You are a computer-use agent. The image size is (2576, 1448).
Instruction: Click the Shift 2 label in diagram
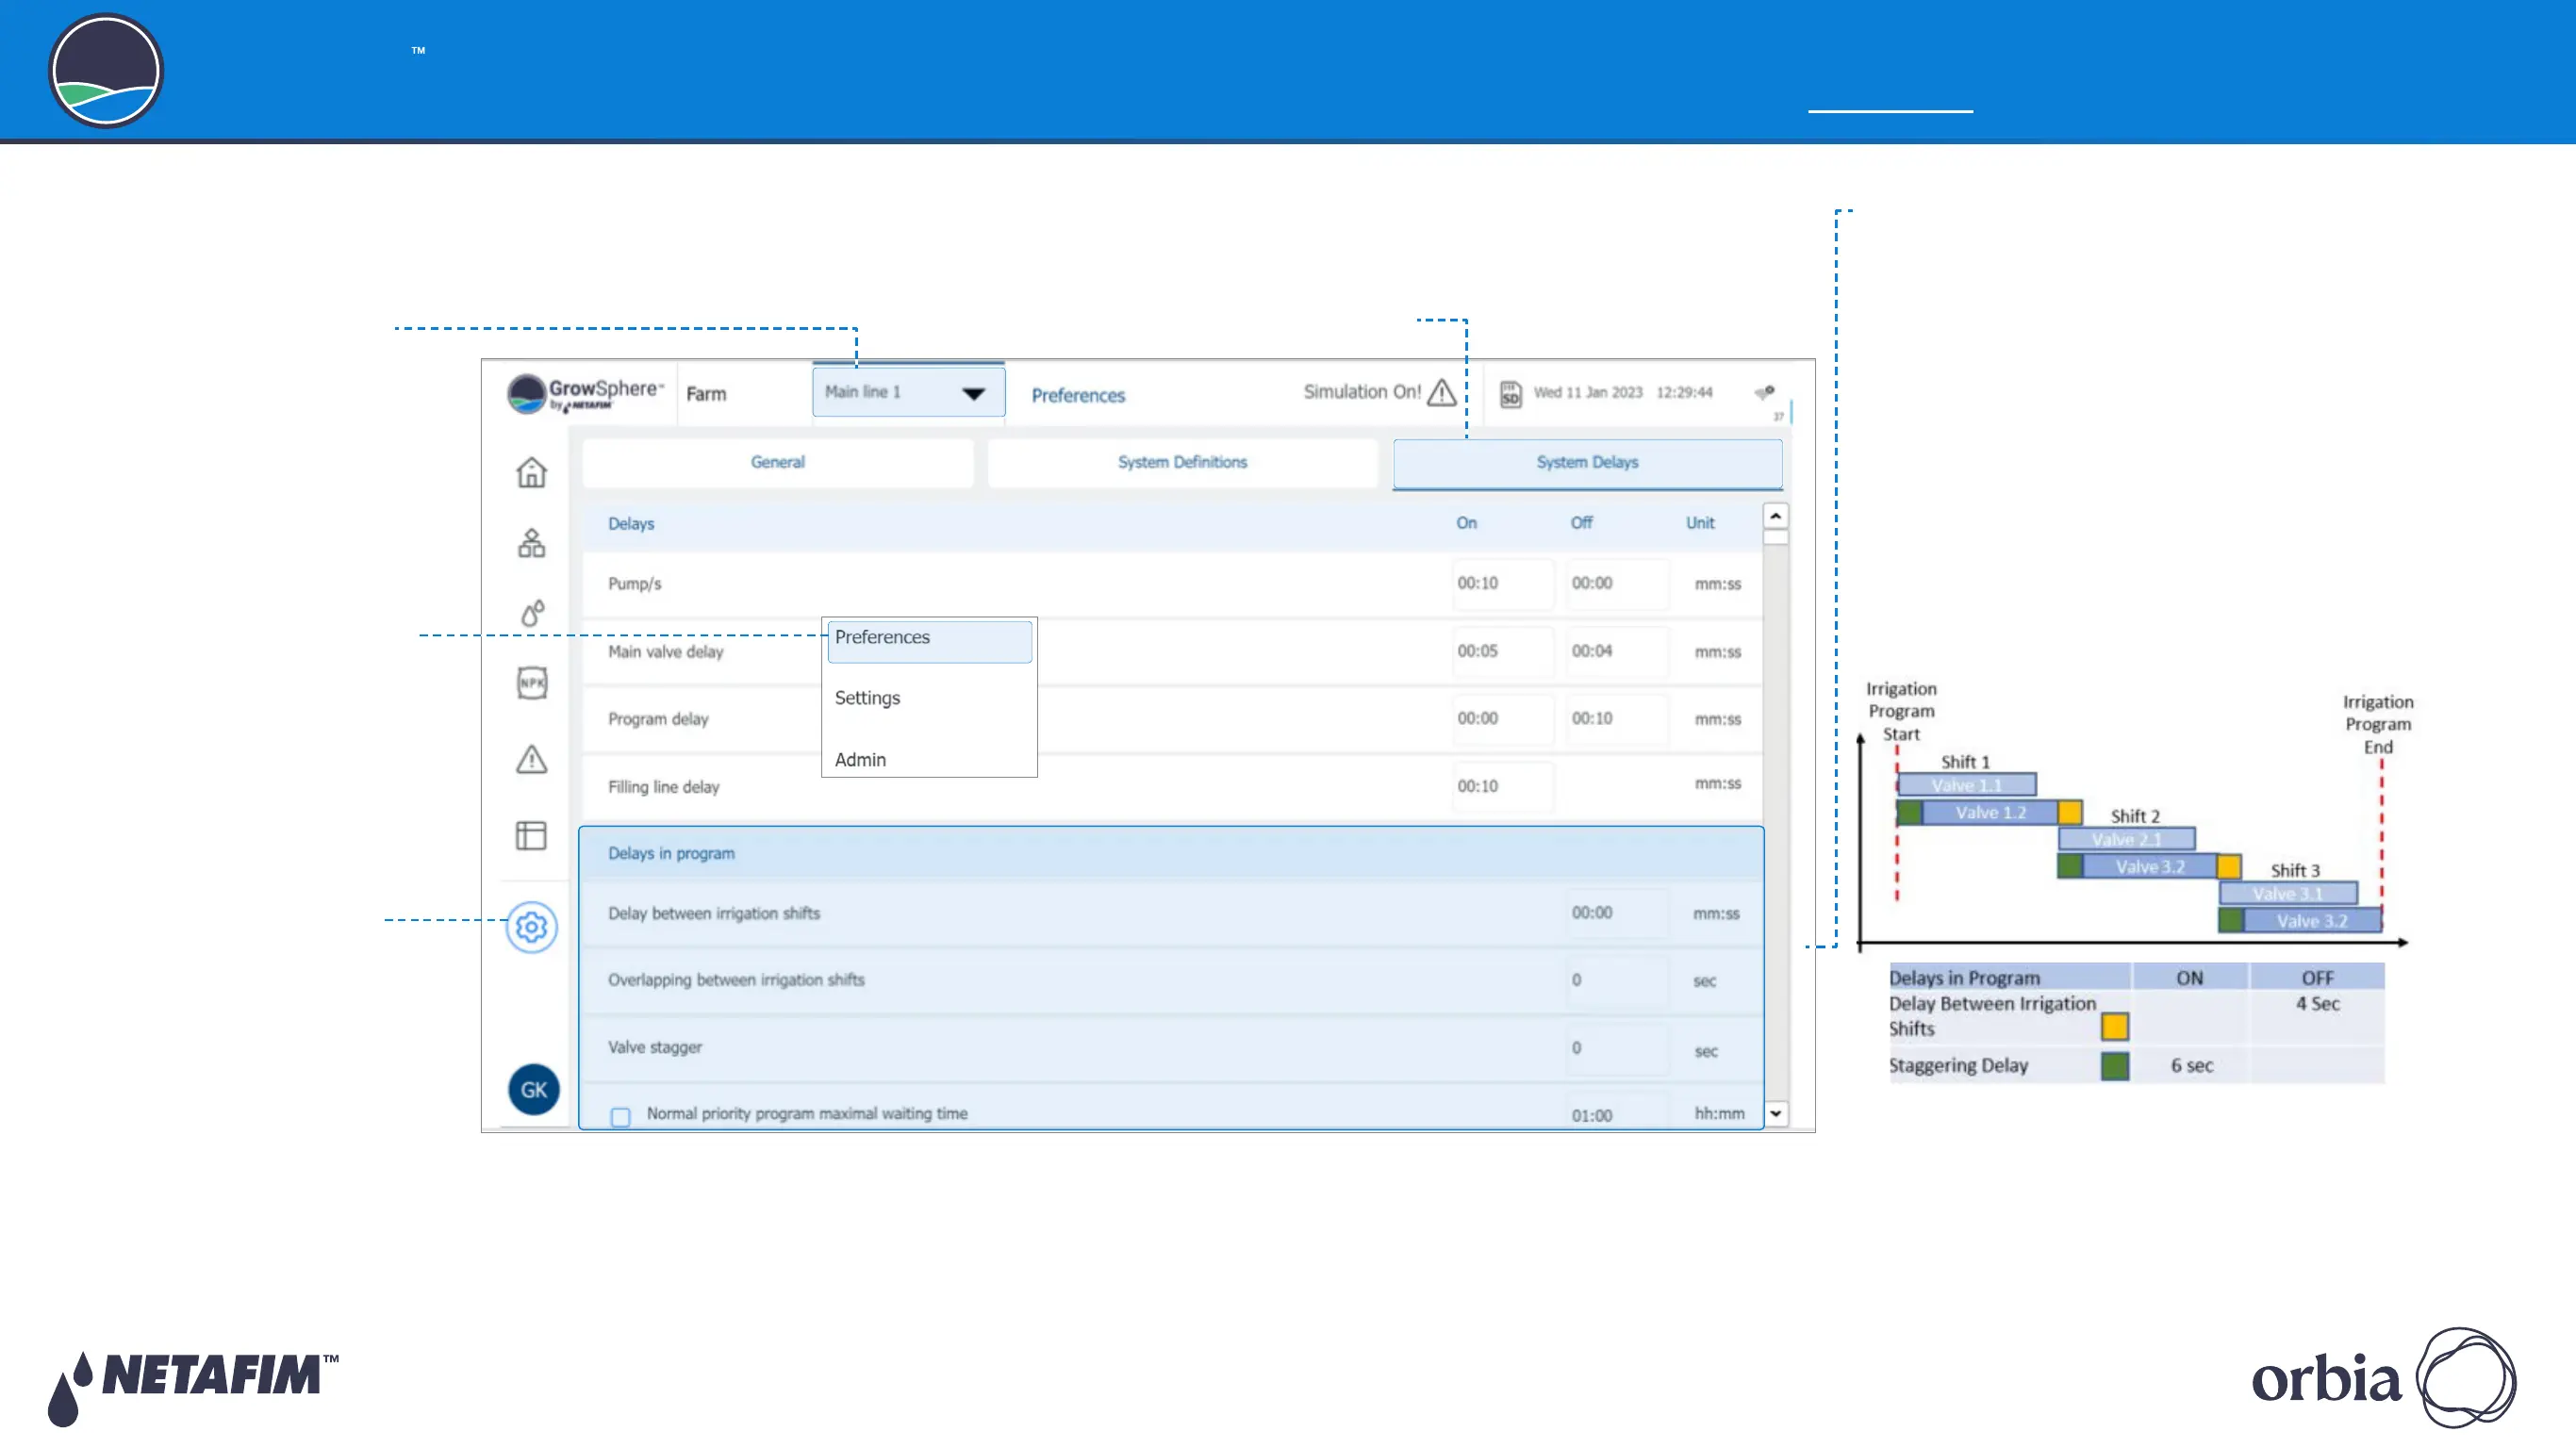click(2135, 816)
